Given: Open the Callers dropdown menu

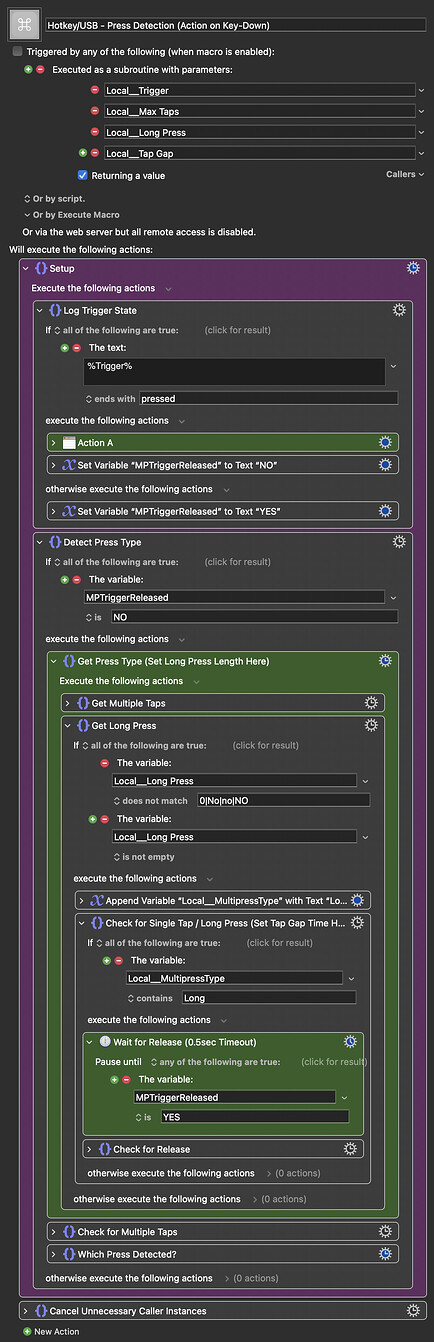Looking at the screenshot, I should (404, 174).
